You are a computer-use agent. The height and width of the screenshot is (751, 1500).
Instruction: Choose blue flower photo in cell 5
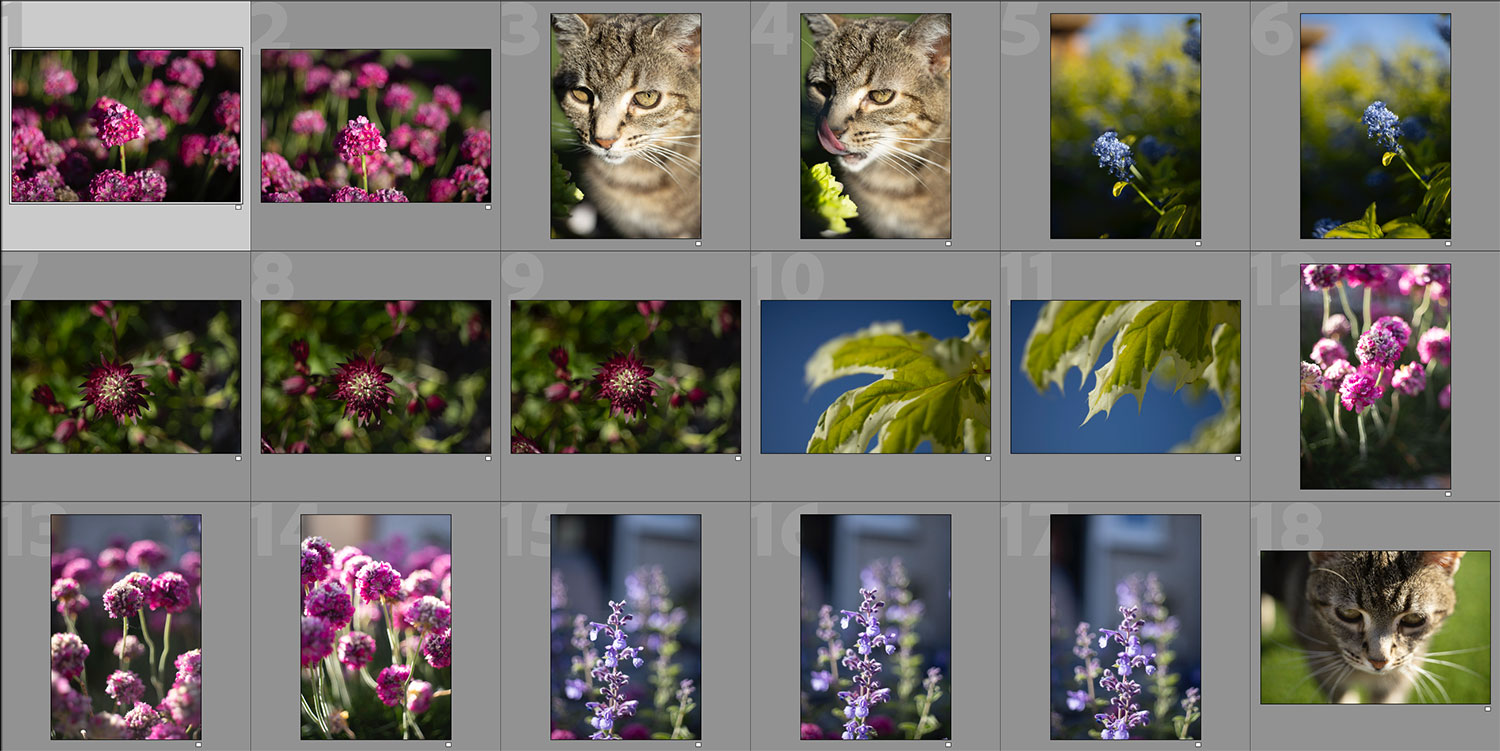1126,126
